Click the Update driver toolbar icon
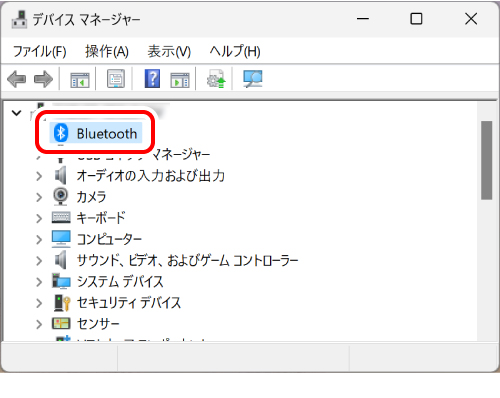Viewport: 500px width, 398px height. [216, 79]
